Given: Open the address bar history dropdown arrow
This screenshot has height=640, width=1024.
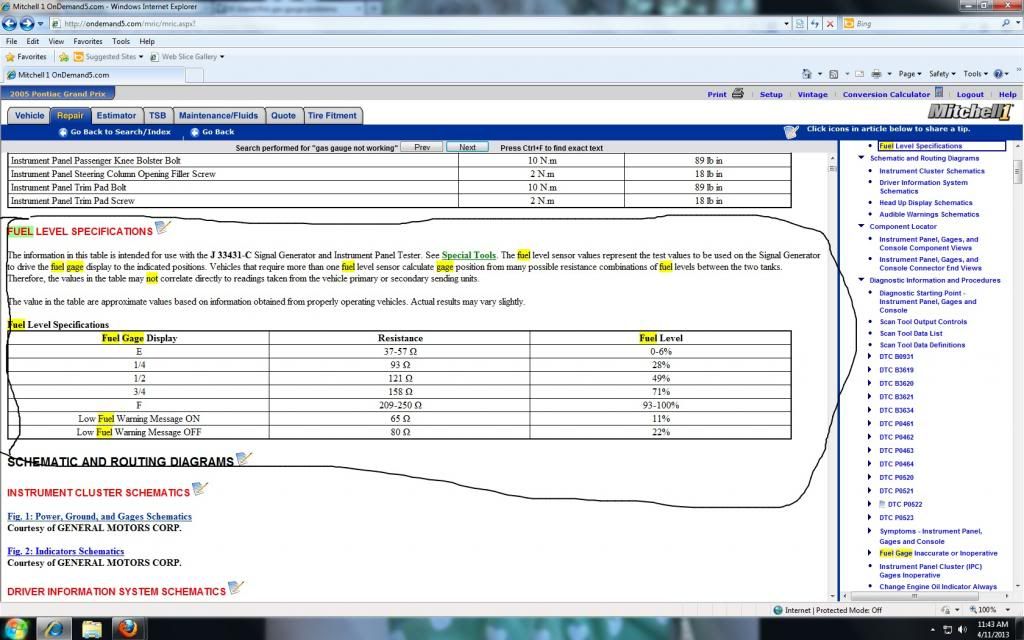Looking at the screenshot, I should [786, 24].
